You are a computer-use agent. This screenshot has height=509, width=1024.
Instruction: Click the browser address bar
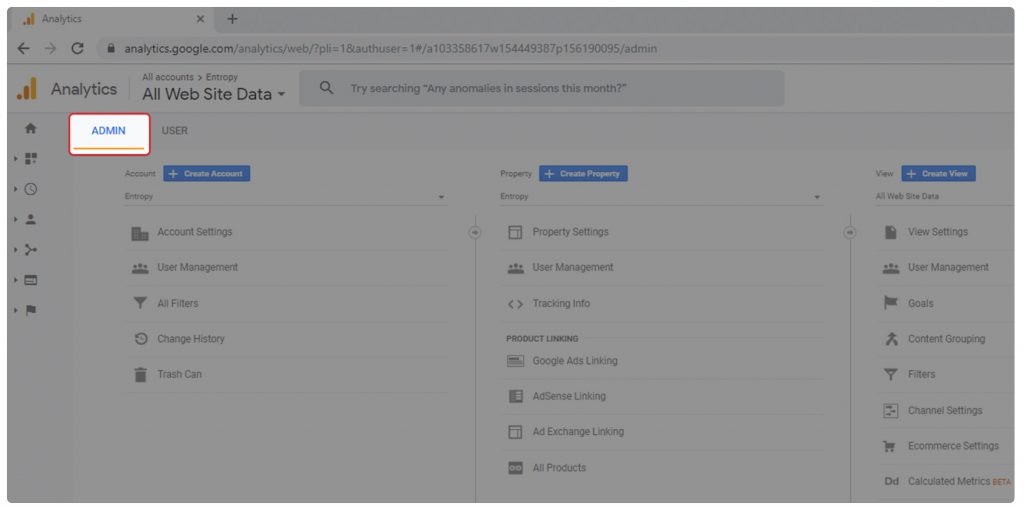(555, 48)
